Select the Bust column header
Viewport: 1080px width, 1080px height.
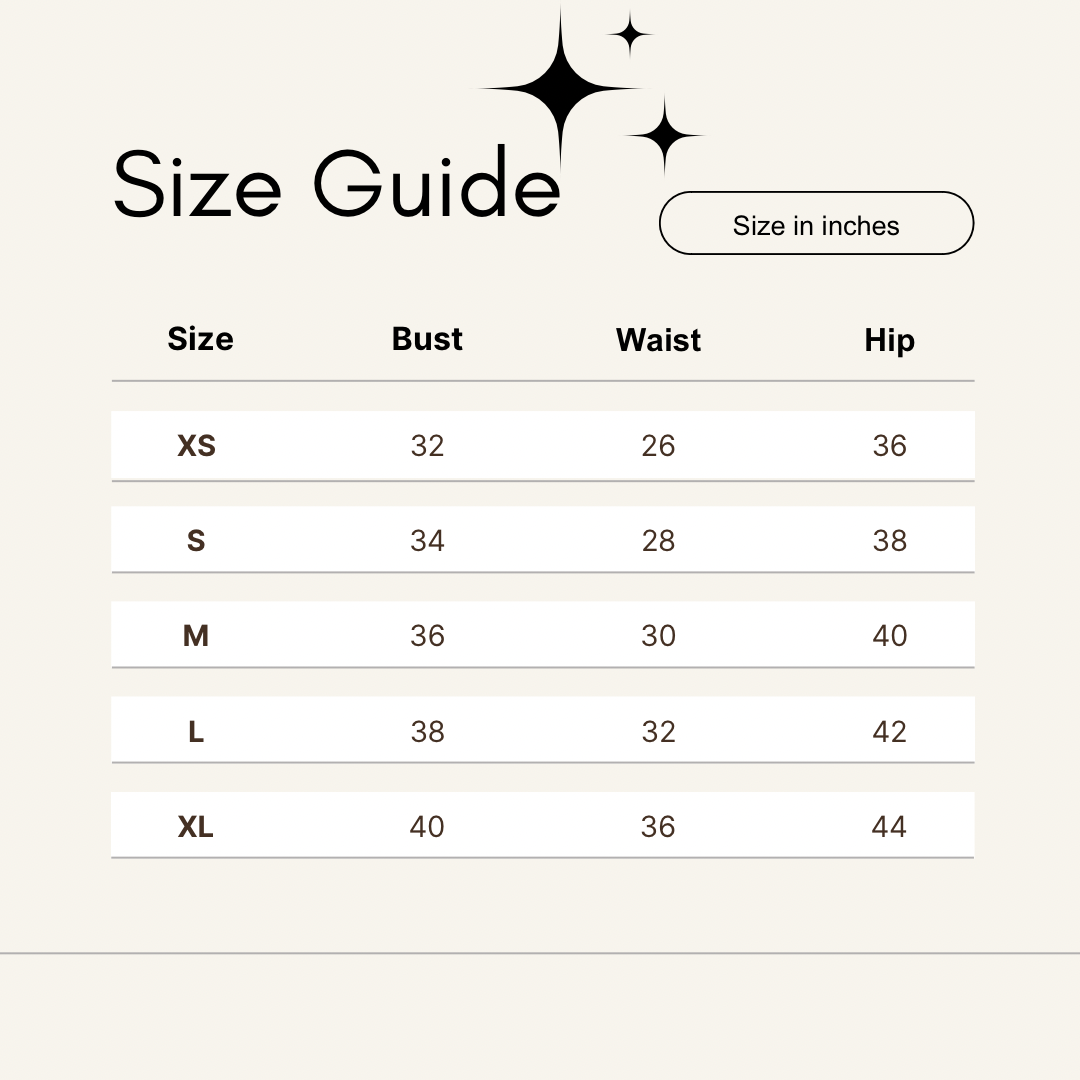click(x=427, y=339)
